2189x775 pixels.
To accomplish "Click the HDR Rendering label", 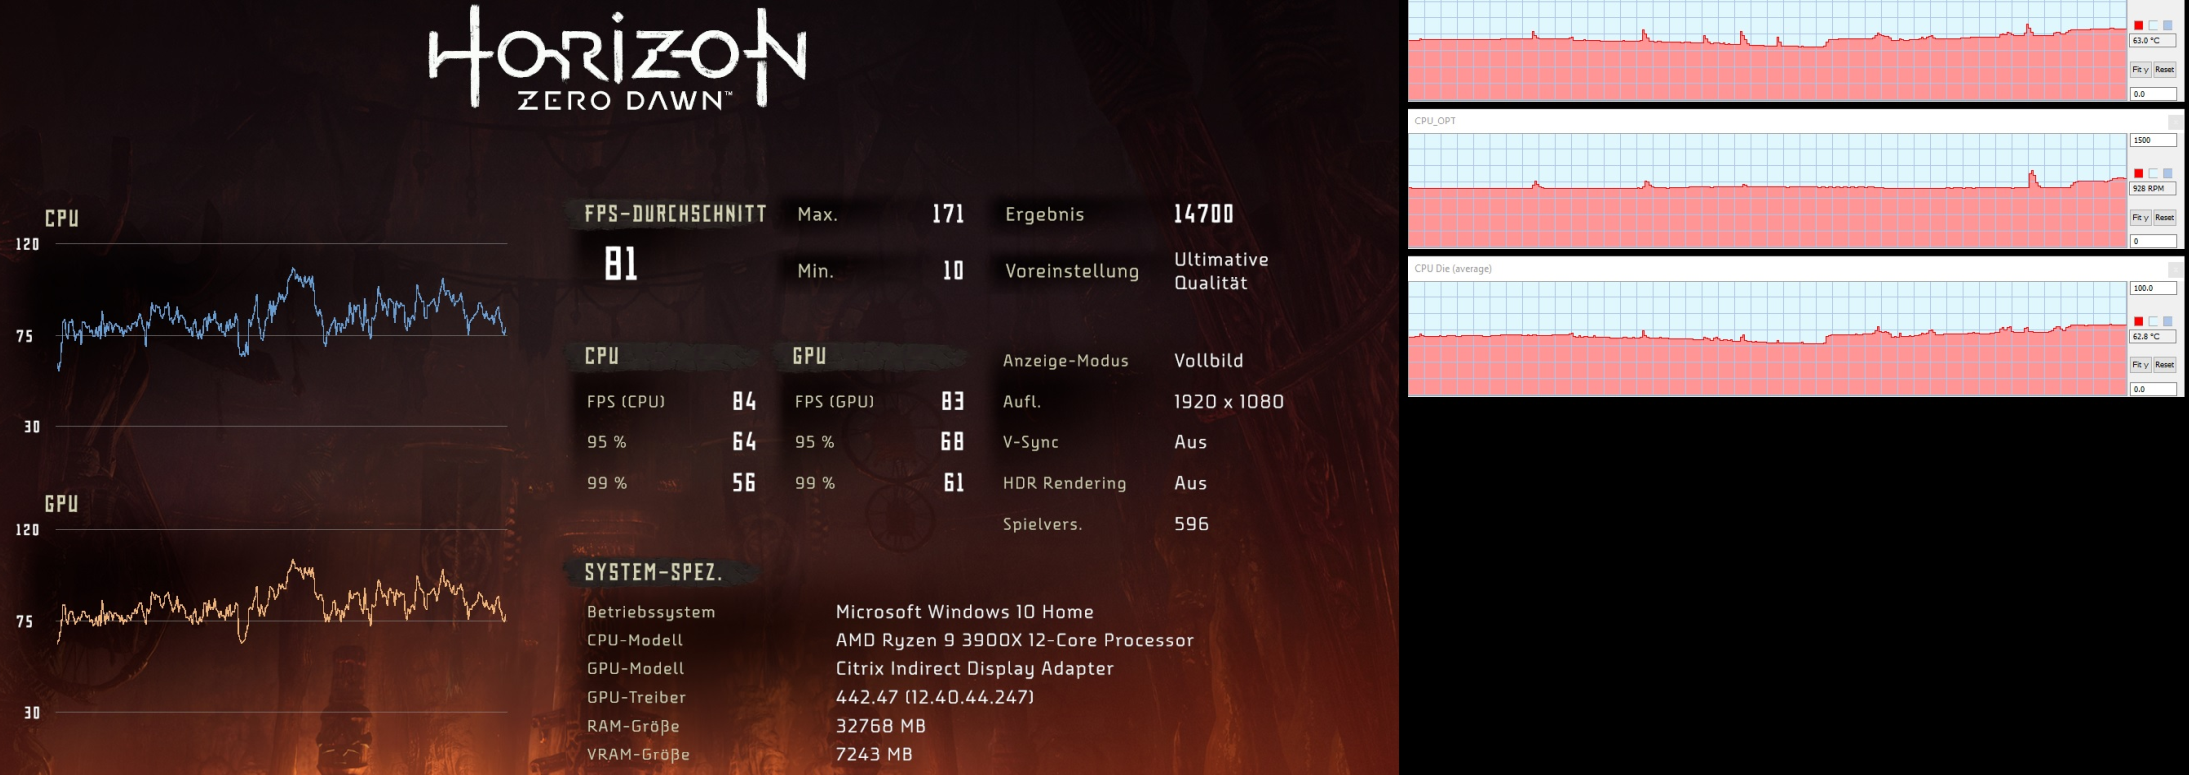I will click(1065, 483).
